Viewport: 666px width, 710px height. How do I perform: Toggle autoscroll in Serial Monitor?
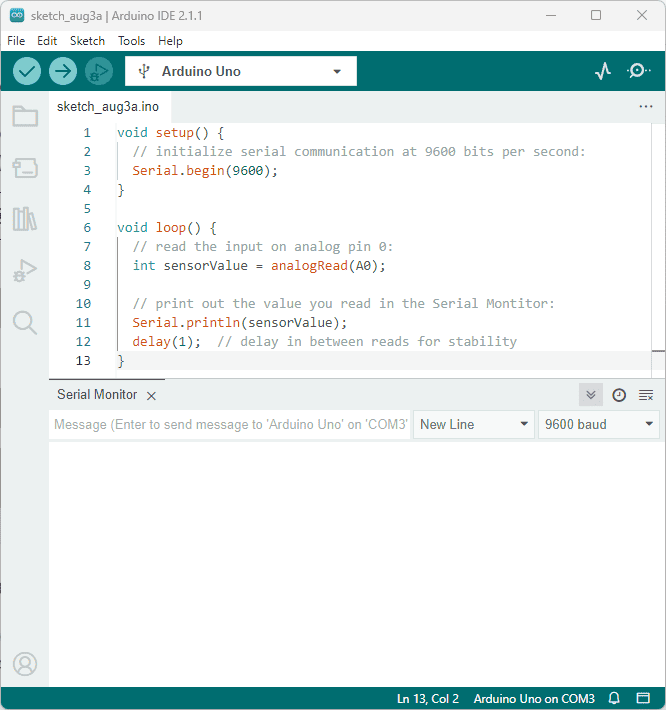(591, 395)
